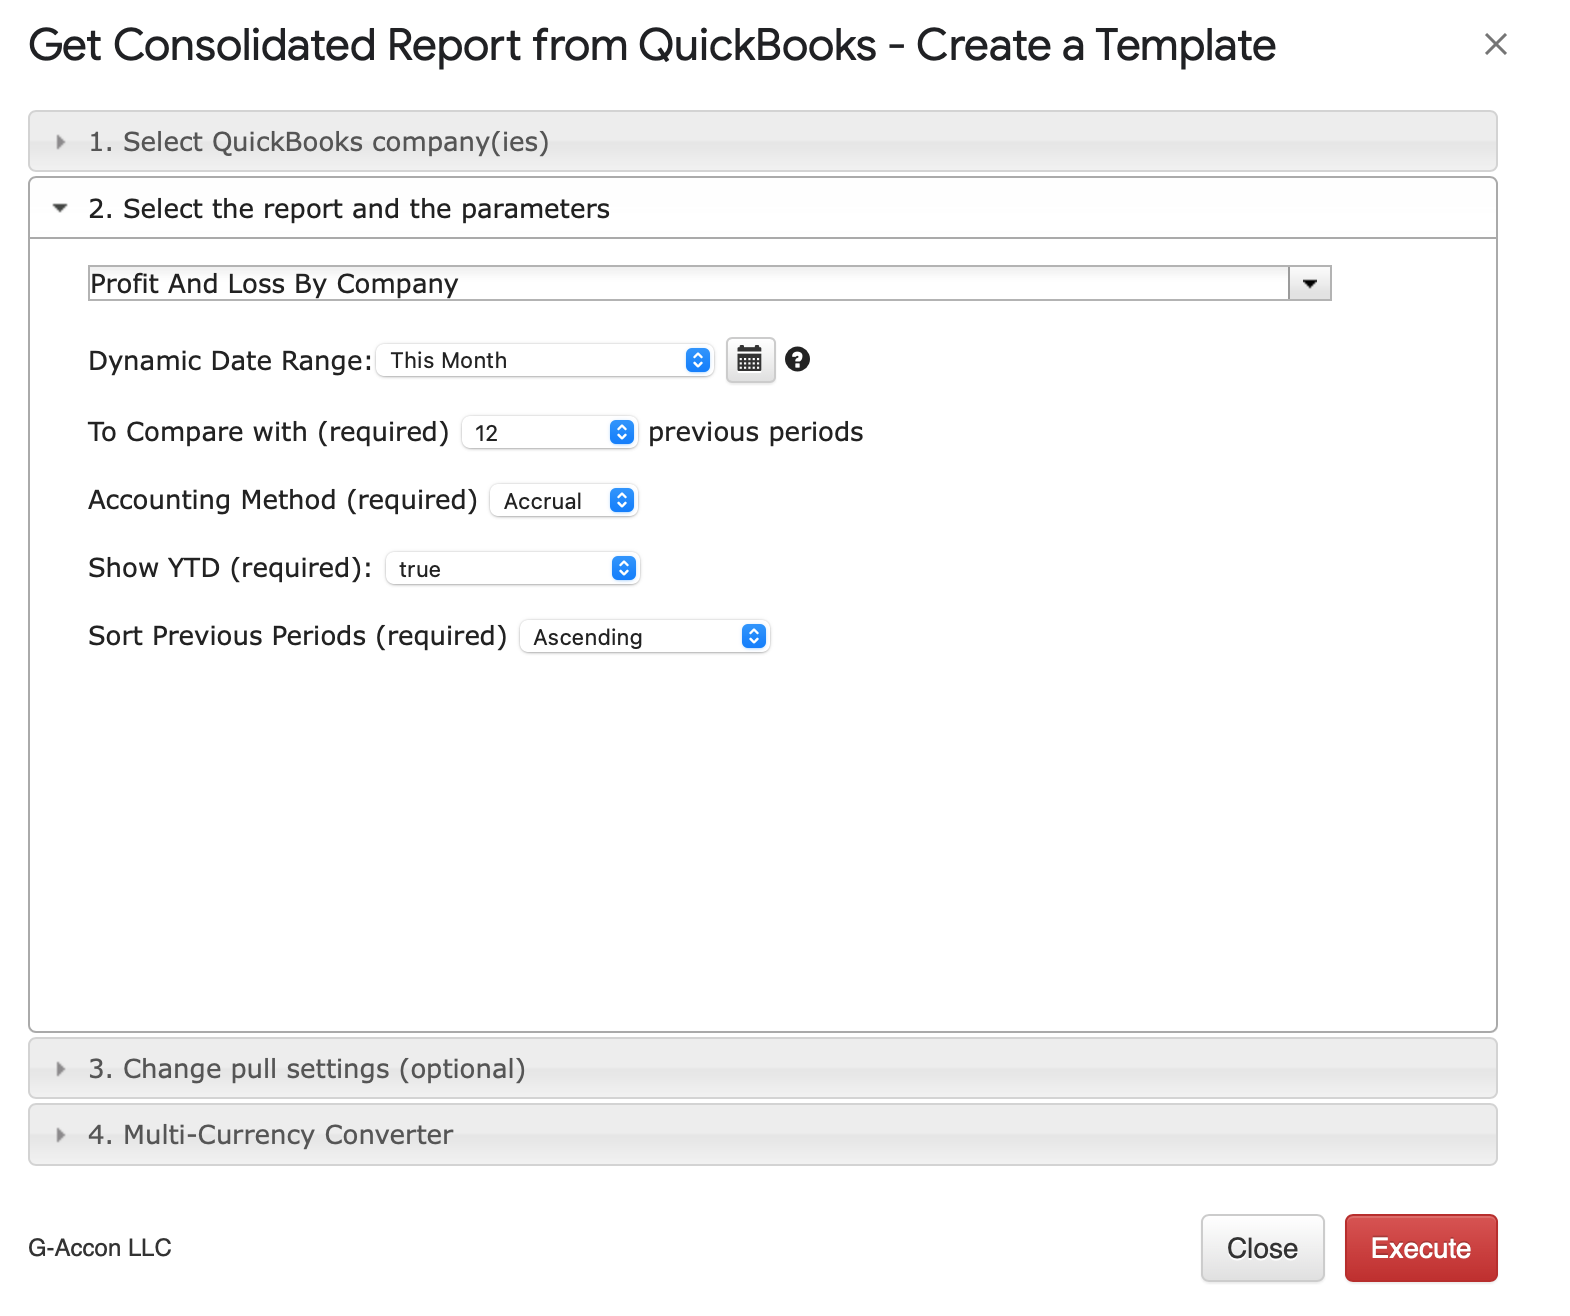Image resolution: width=1570 pixels, height=1316 pixels.
Task: Open the Sort Previous Periods dropdown
Action: click(x=644, y=636)
